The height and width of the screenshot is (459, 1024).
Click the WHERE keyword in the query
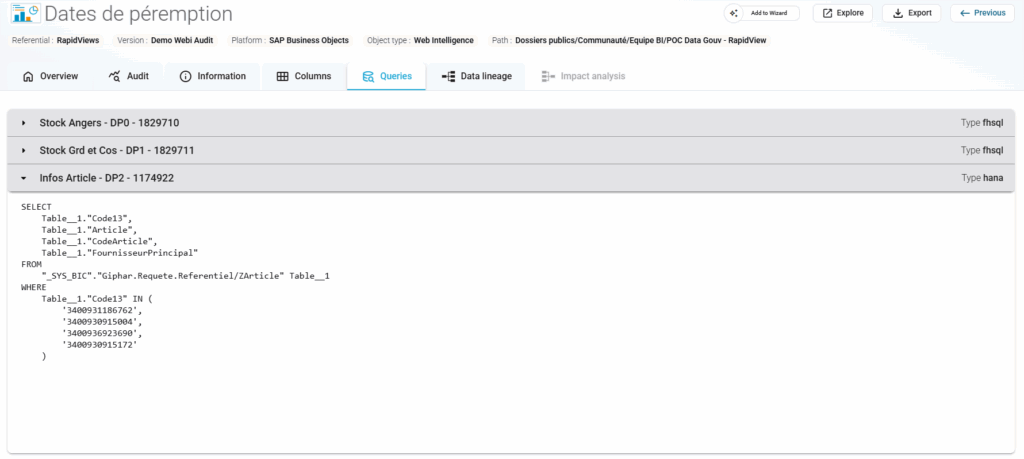tap(33, 287)
